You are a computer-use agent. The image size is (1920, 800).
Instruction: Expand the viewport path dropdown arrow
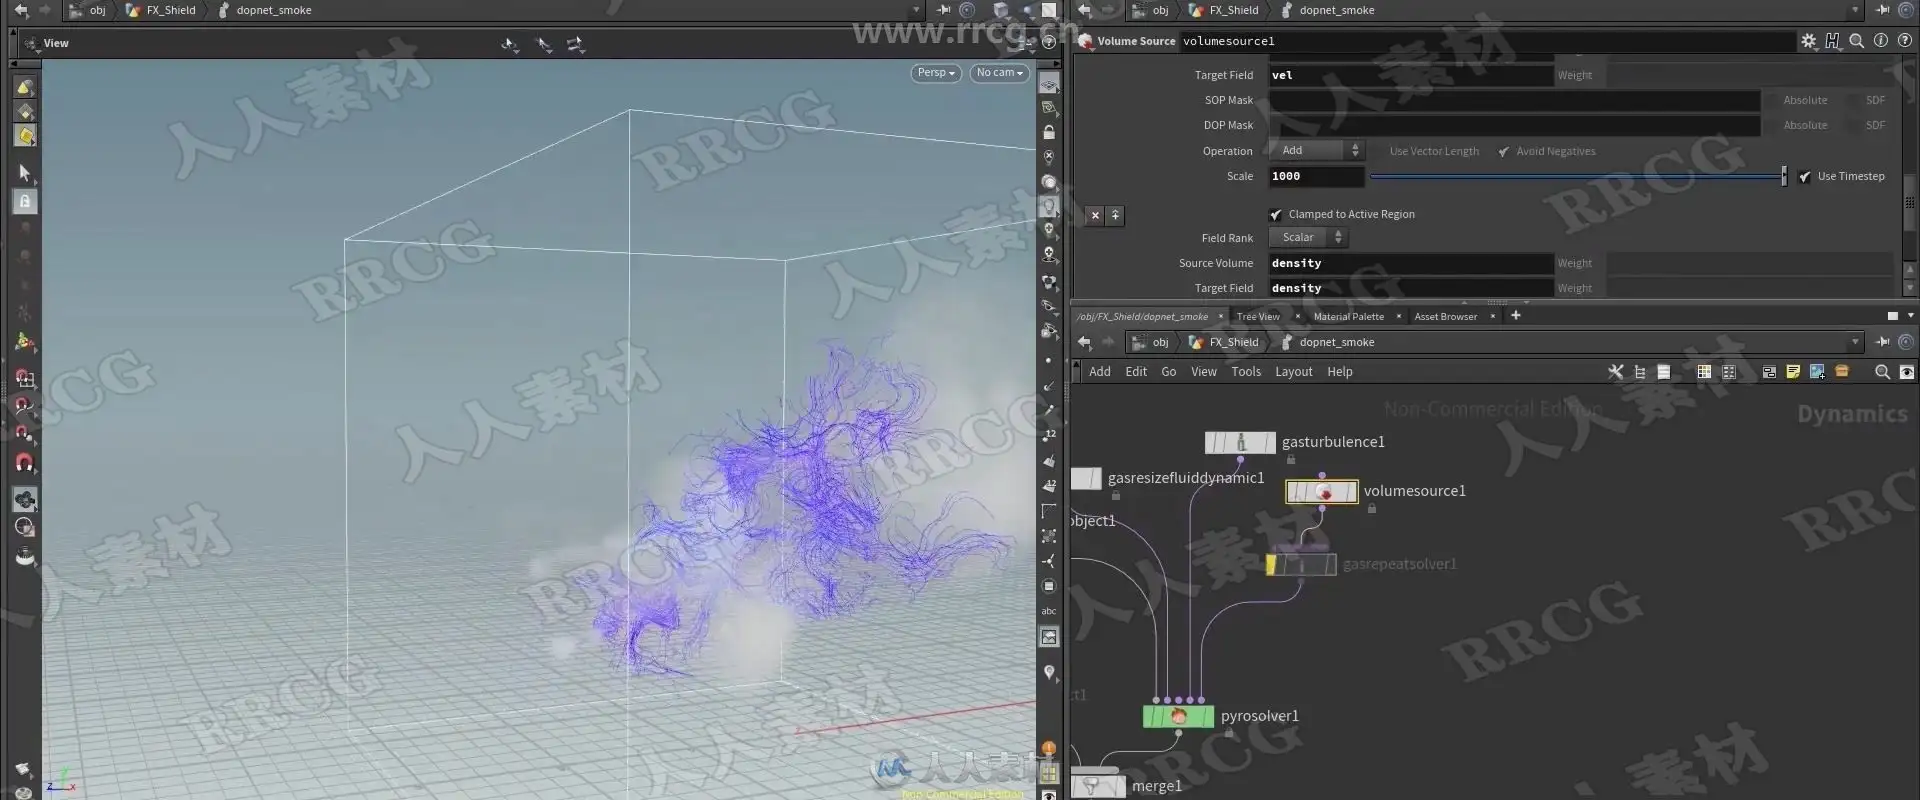(x=916, y=10)
